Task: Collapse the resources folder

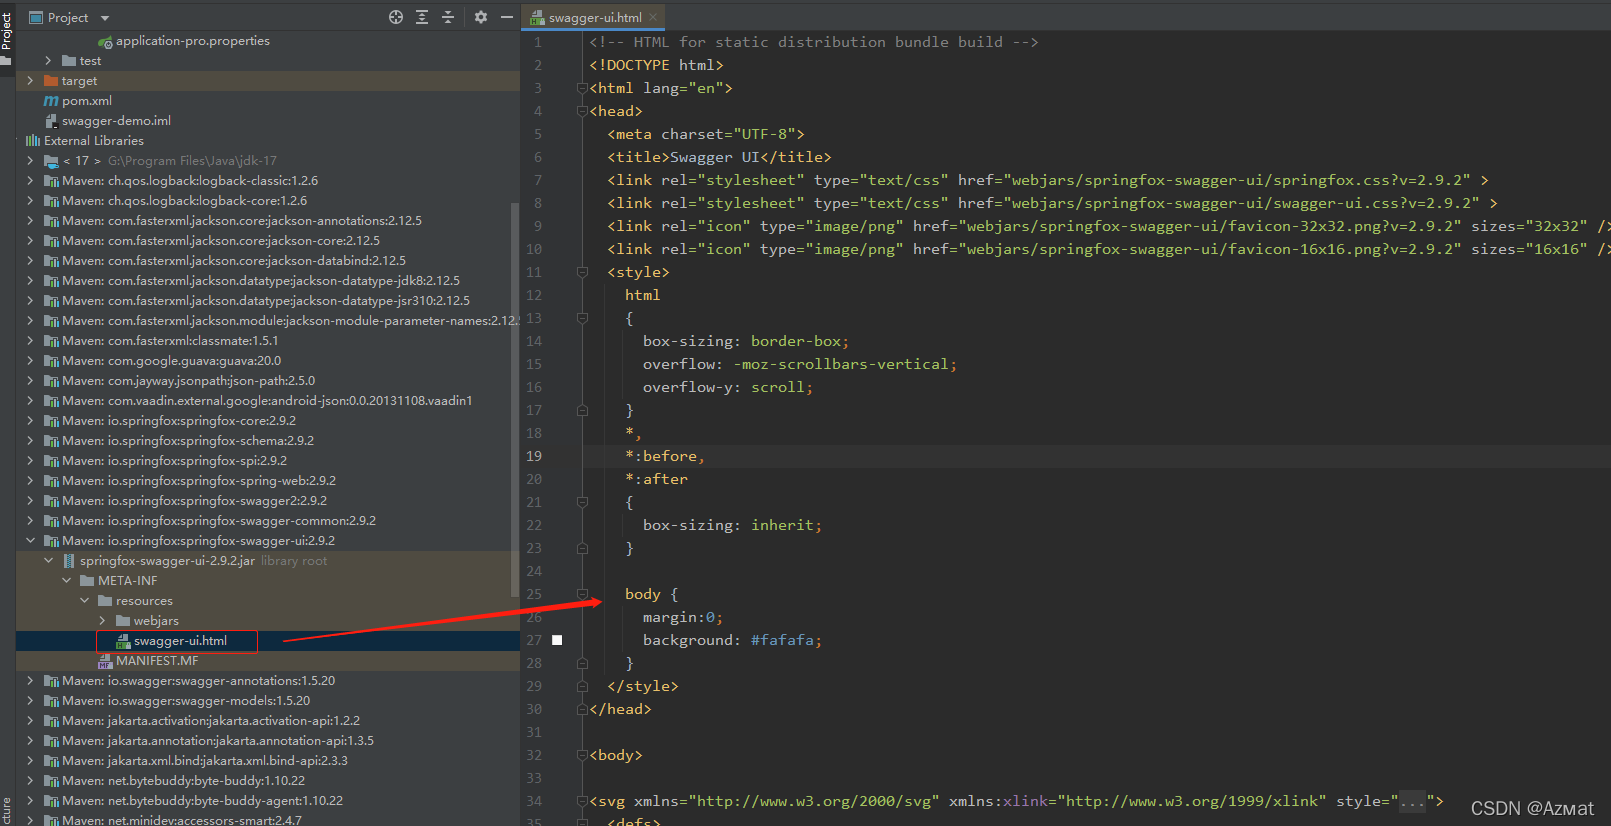Action: [84, 601]
